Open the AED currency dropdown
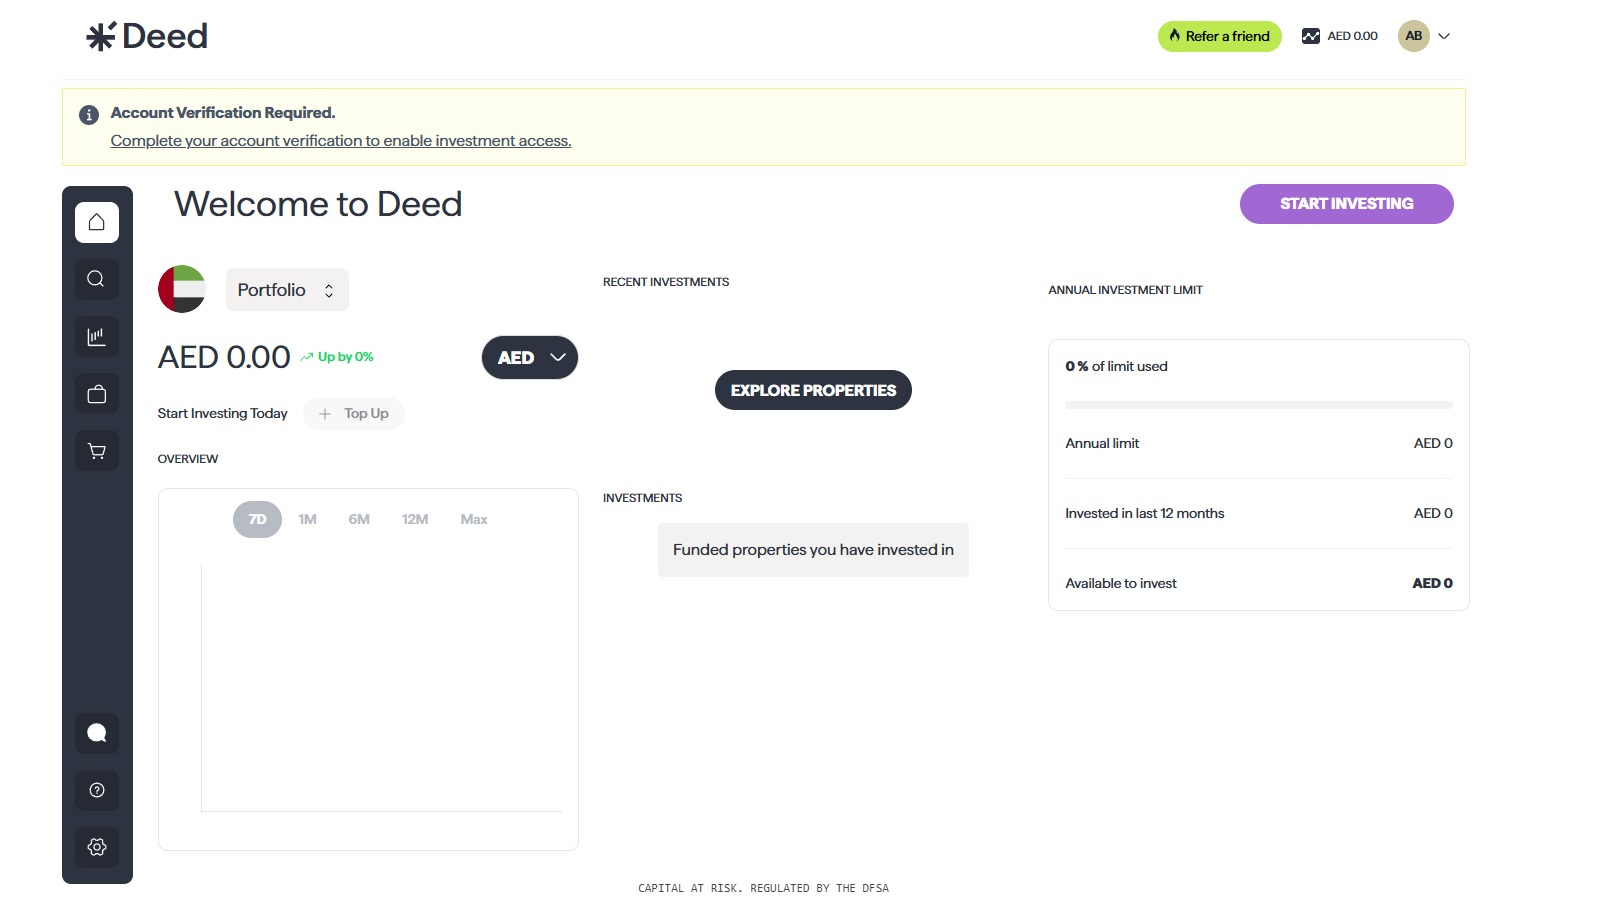 pyautogui.click(x=529, y=357)
